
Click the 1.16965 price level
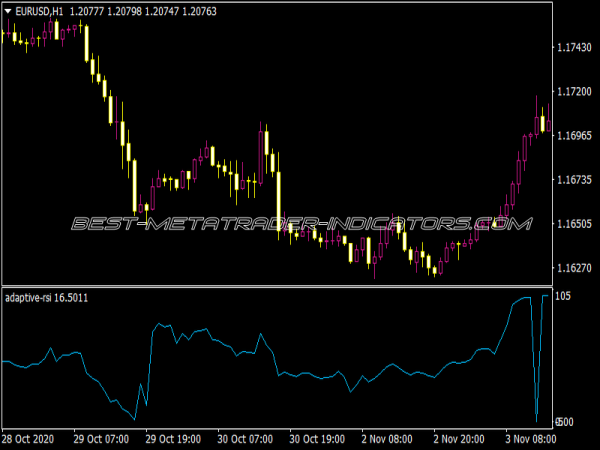tap(574, 135)
